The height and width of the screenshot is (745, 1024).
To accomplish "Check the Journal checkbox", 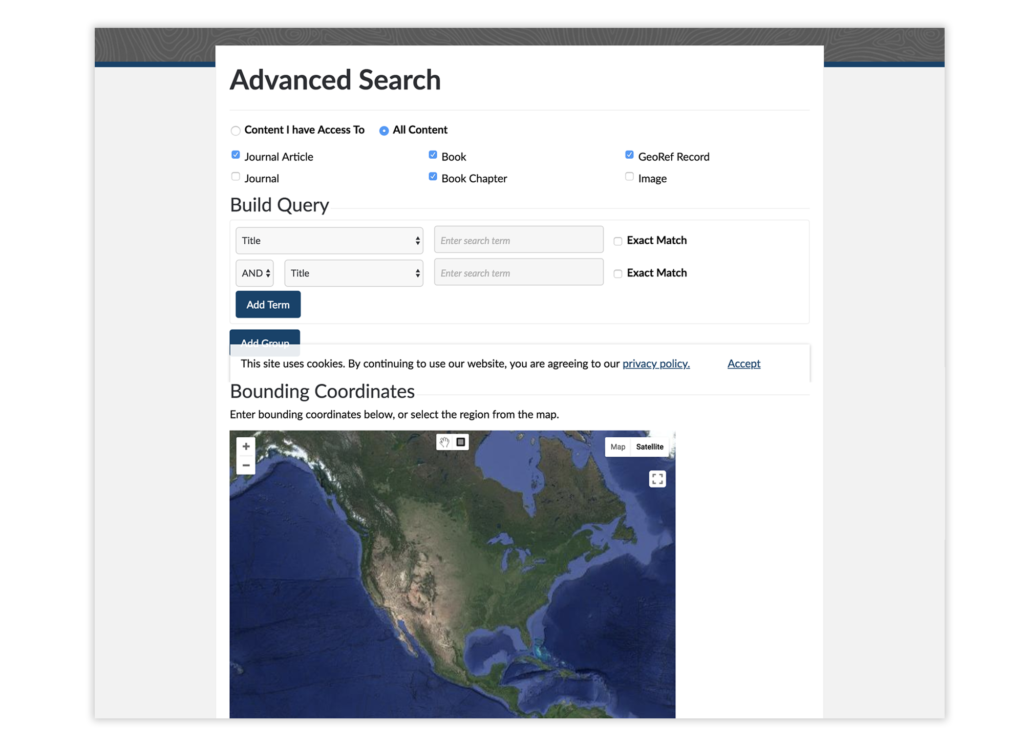I will pos(236,177).
